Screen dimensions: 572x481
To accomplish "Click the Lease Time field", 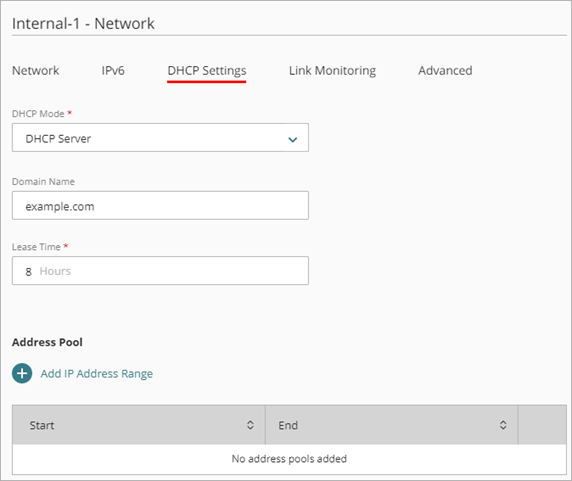I will 160,271.
